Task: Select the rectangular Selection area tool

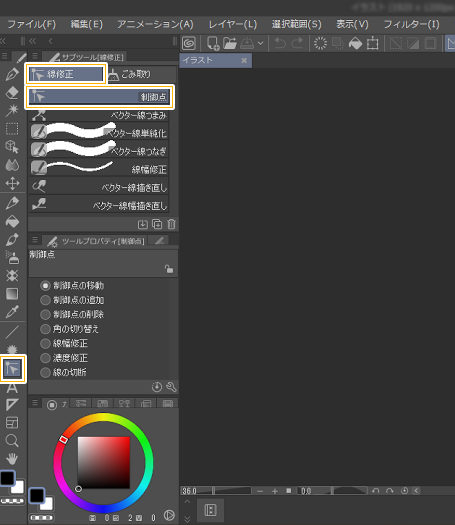Action: (x=12, y=128)
